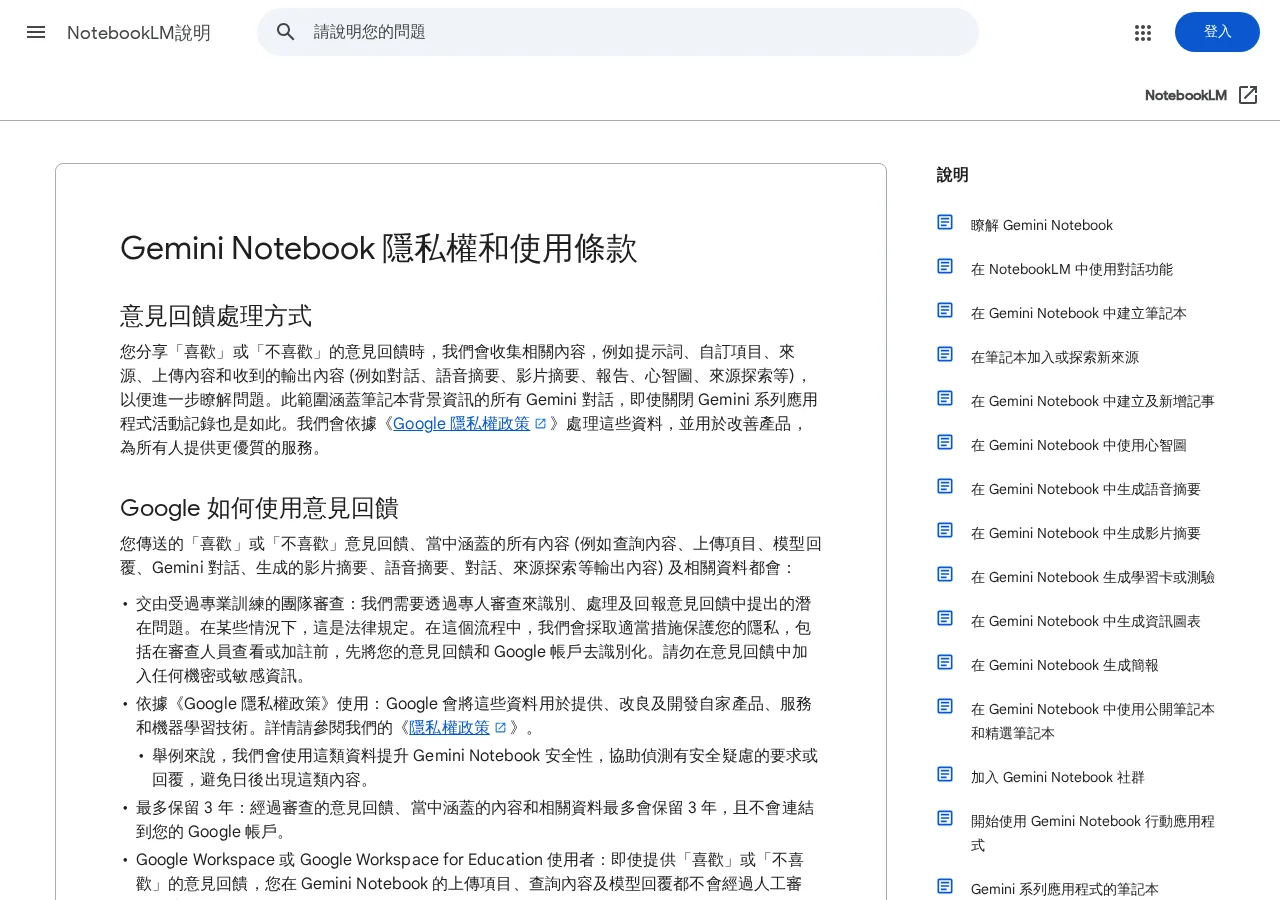1280x900 pixels.
Task: Click the 說明 sidebar heading
Action: pyautogui.click(x=952, y=175)
